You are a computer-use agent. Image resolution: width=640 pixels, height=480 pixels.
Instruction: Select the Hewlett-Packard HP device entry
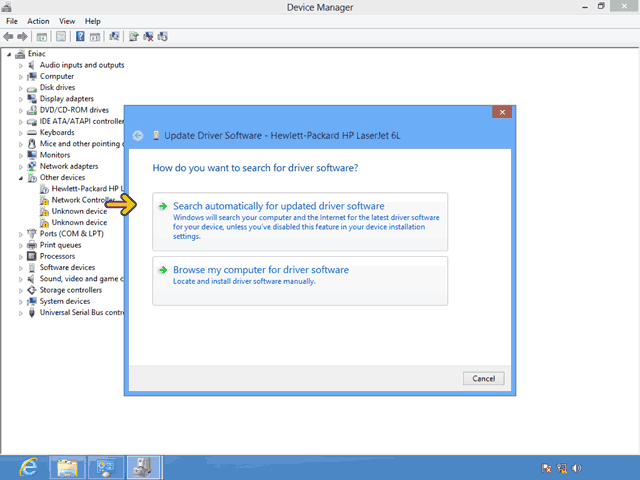point(88,189)
